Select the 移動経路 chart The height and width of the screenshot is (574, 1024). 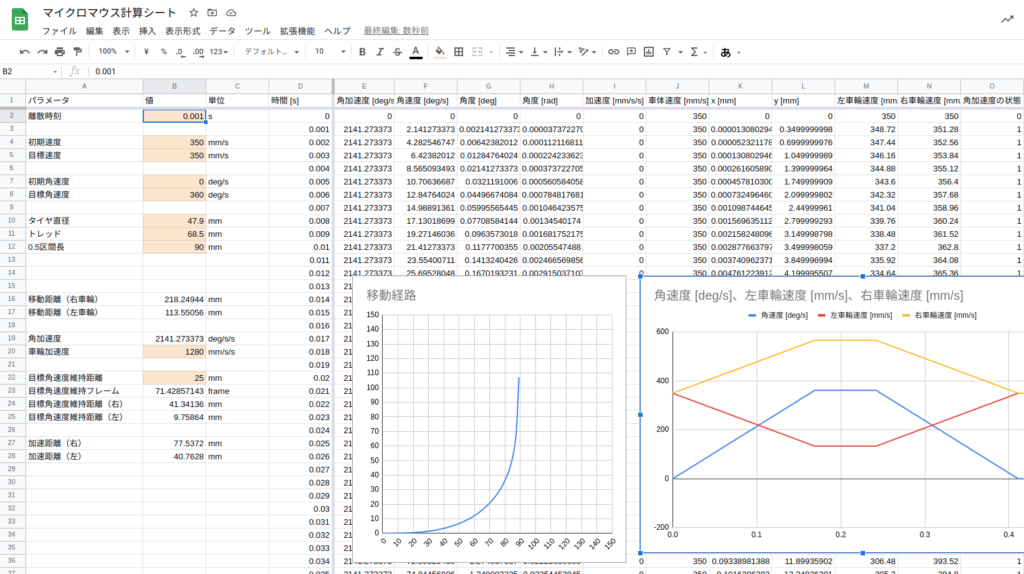pos(488,418)
